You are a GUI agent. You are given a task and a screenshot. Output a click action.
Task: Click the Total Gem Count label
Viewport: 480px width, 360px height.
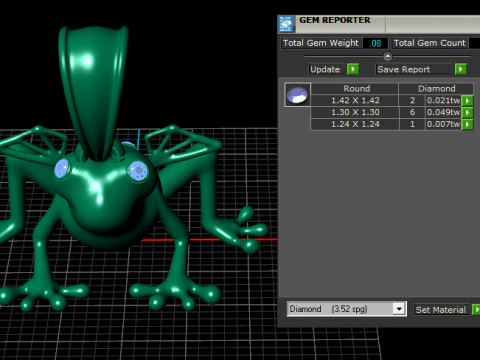click(x=429, y=43)
